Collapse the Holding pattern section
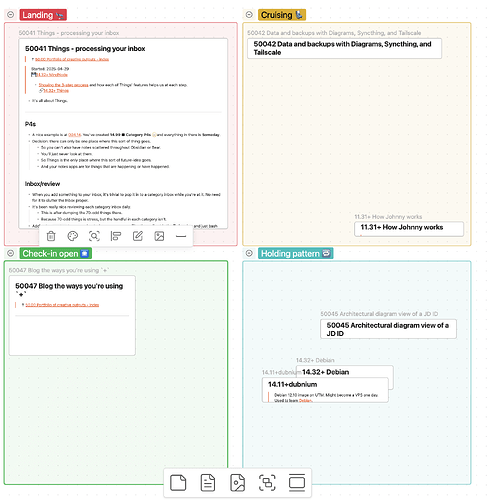 249,253
